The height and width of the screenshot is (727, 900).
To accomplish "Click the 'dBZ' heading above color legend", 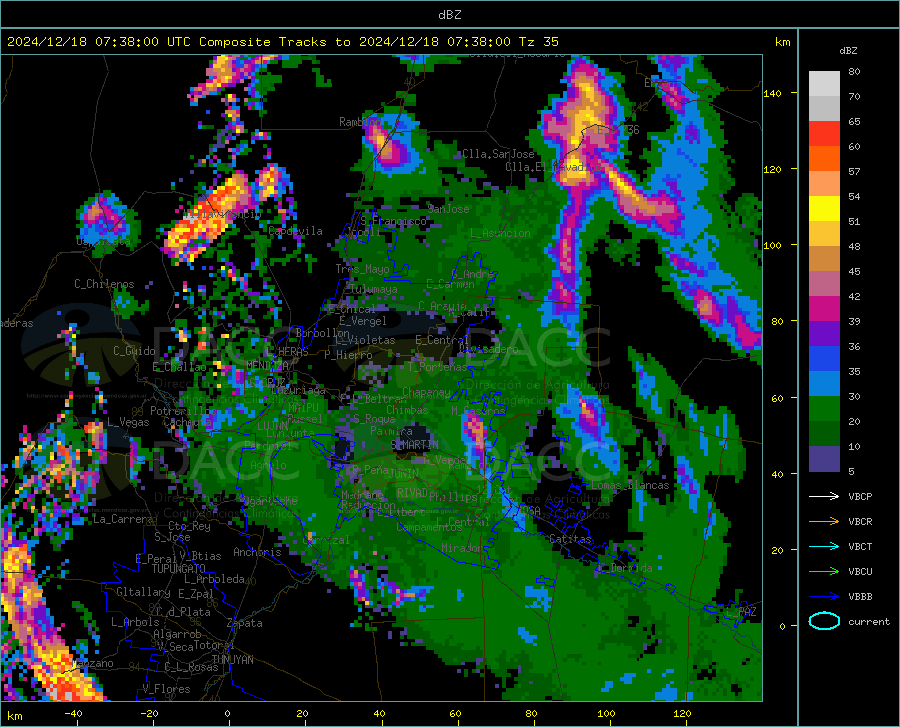I will click(x=848, y=50).
